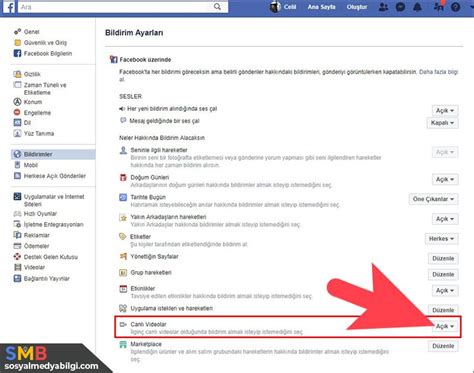Open notifications bell icon
Screen dimensions: 474x373
pos(417,7)
